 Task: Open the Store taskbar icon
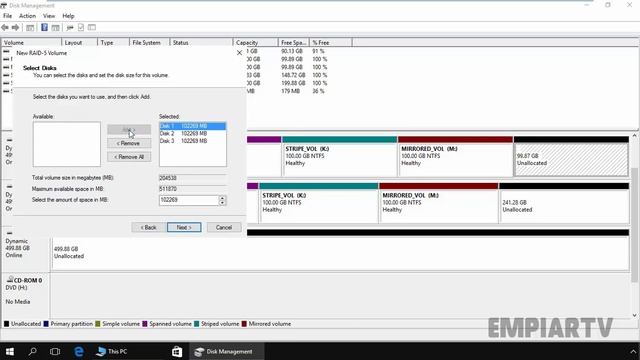point(177,351)
